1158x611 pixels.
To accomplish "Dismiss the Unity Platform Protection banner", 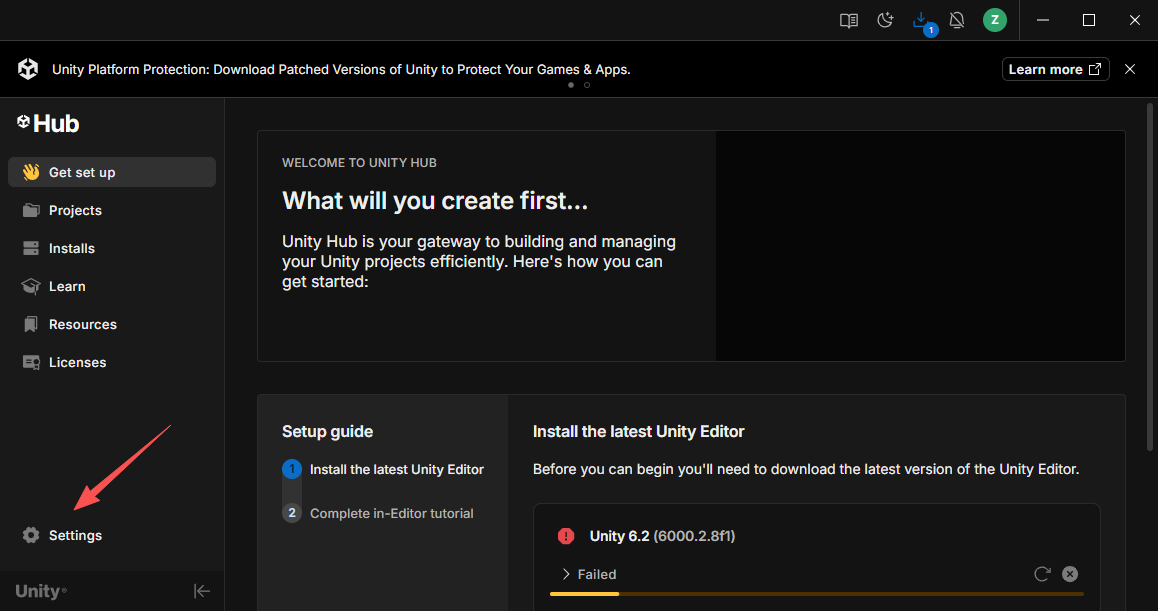I will click(x=1130, y=69).
